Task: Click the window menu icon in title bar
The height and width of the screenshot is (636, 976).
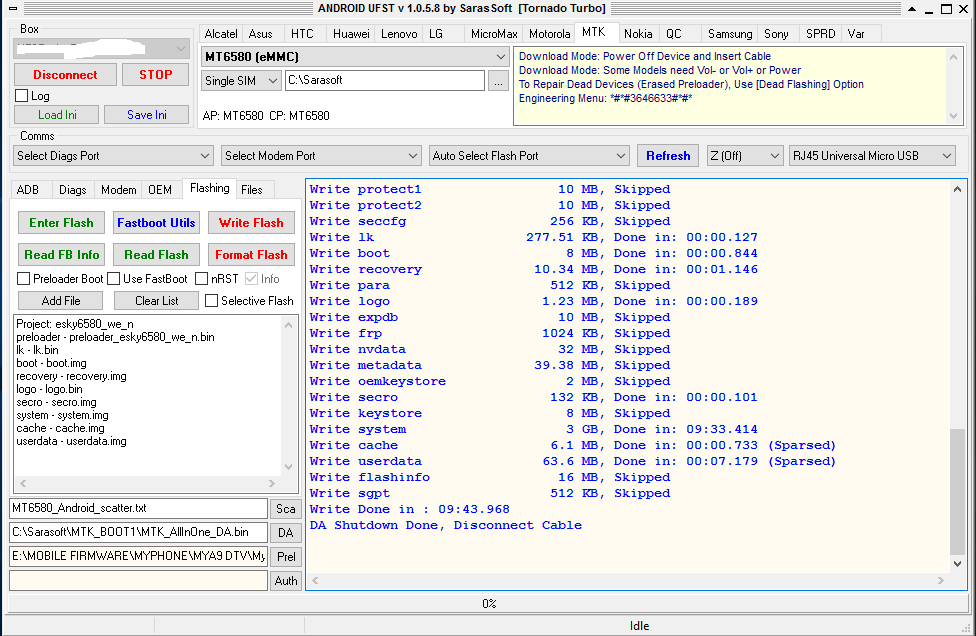Action: pyautogui.click(x=12, y=9)
